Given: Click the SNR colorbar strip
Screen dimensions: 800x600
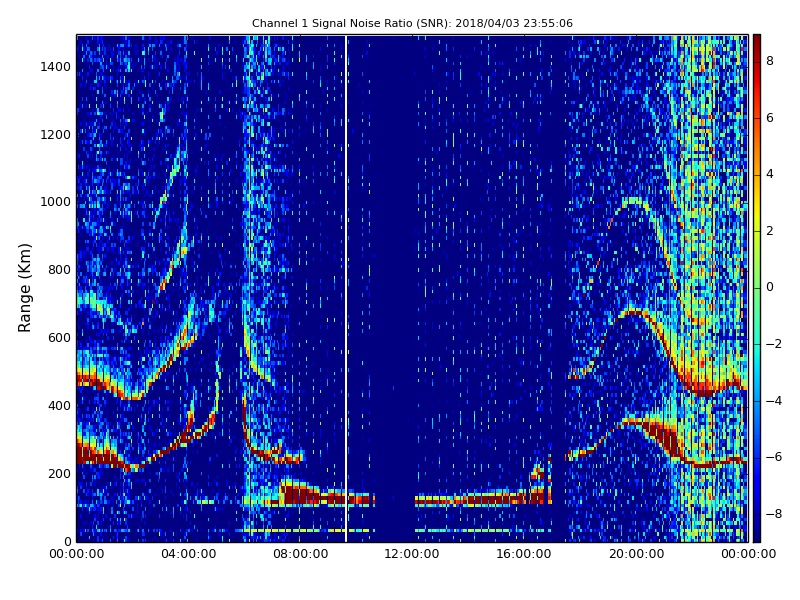Looking at the screenshot, I should tap(757, 288).
